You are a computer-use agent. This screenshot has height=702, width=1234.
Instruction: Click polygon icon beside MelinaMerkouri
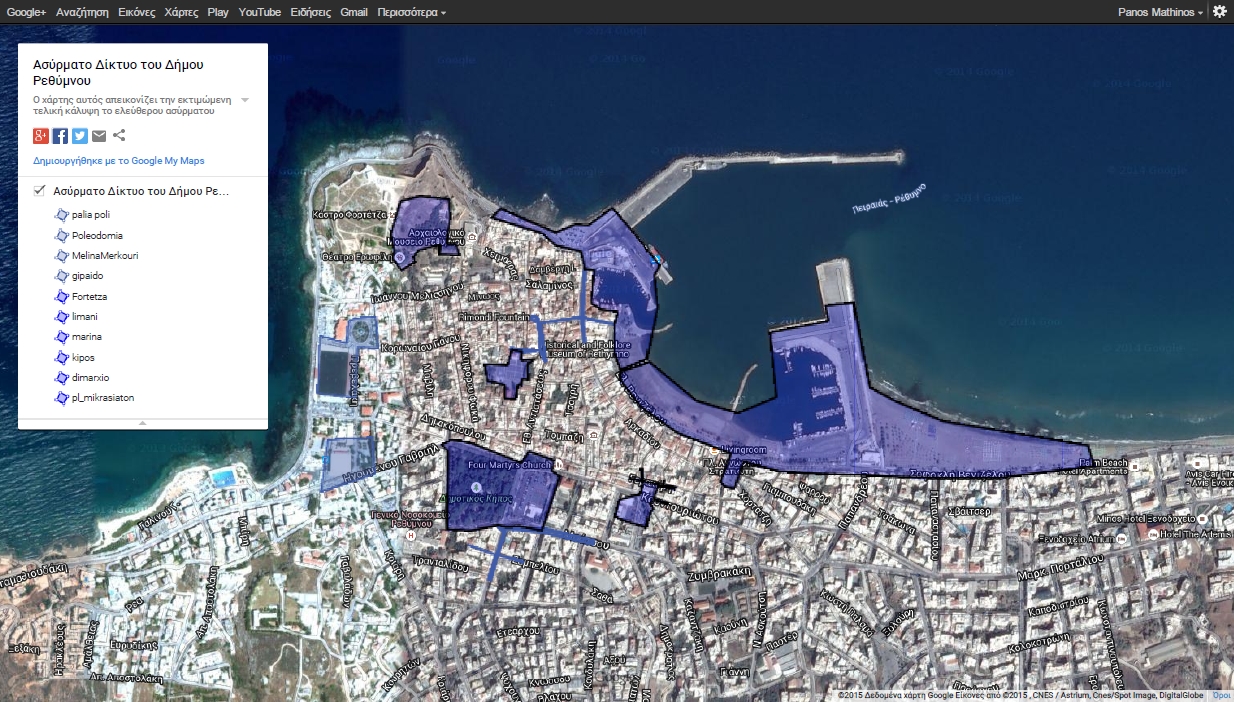(x=61, y=256)
